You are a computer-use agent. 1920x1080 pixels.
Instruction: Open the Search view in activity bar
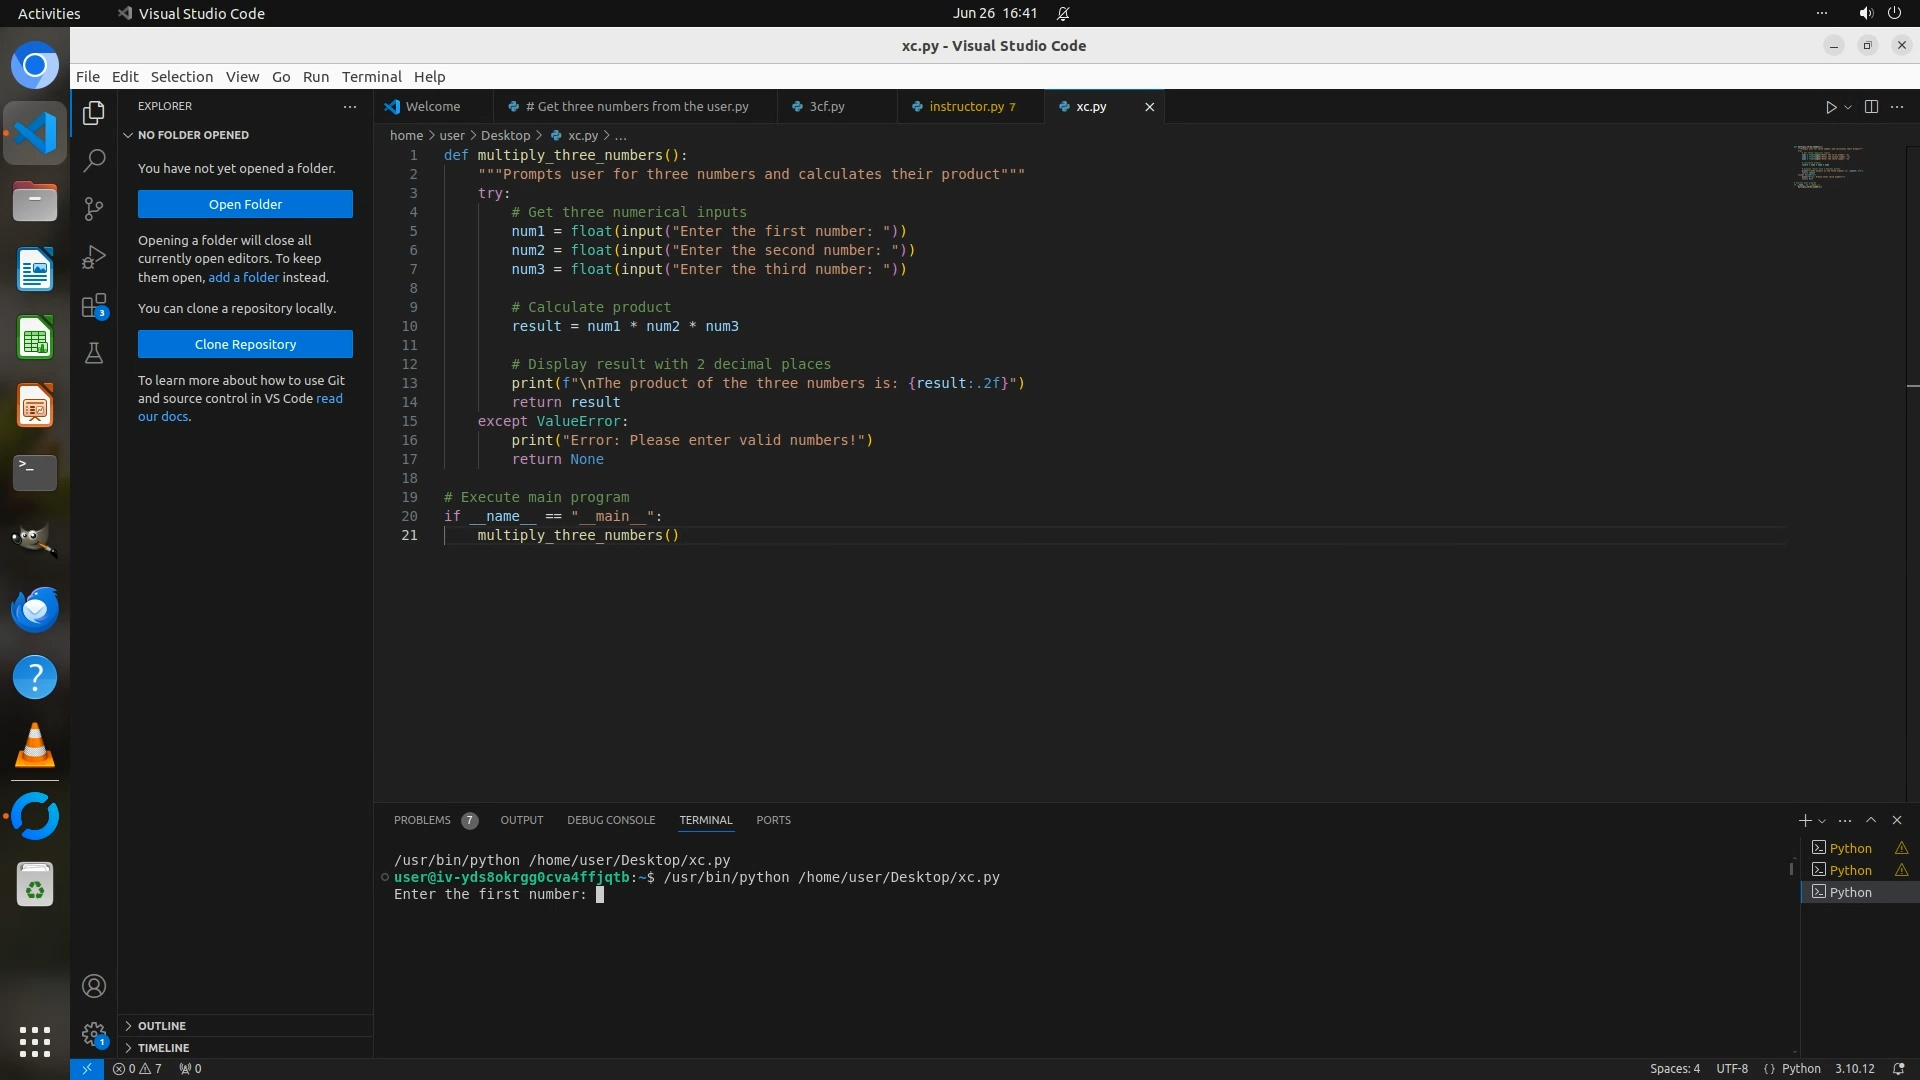pyautogui.click(x=94, y=160)
